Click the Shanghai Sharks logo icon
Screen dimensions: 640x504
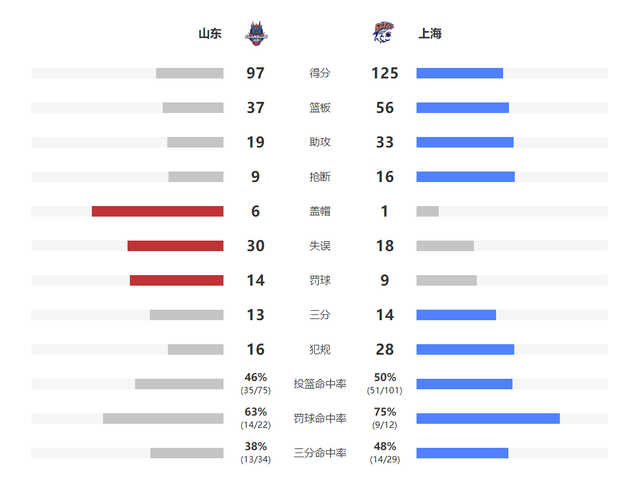click(383, 33)
